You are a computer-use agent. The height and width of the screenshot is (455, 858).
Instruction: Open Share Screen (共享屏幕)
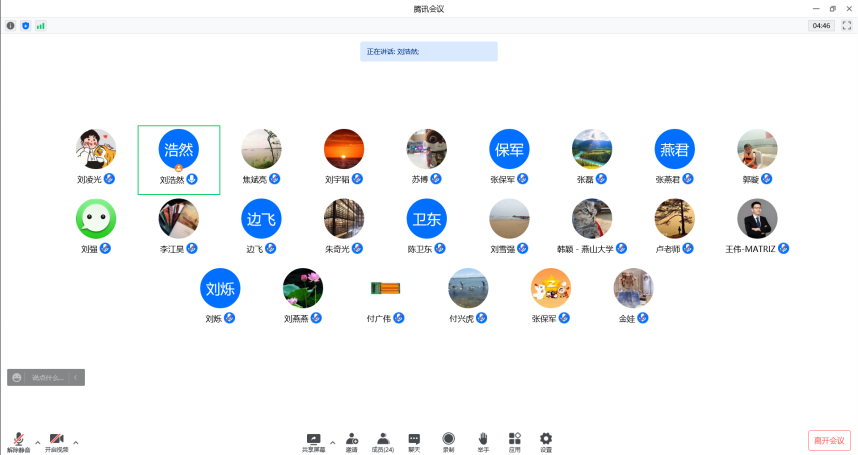[x=313, y=439]
